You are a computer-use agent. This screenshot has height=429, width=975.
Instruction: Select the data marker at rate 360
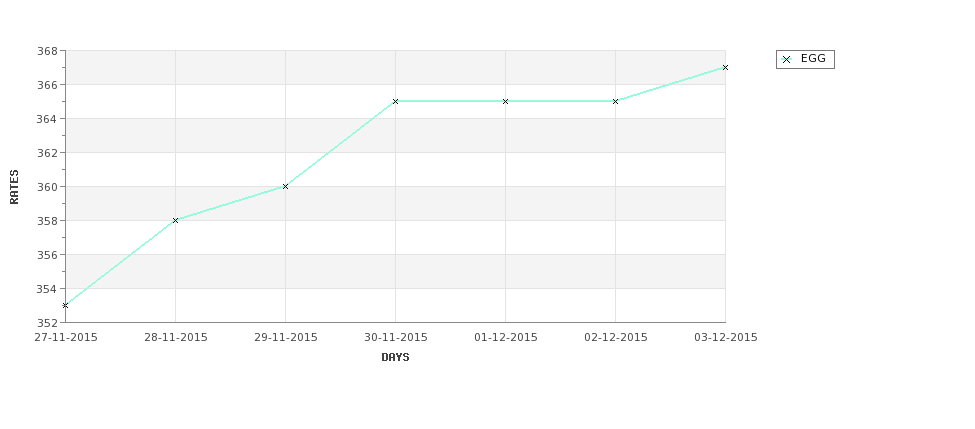pos(285,187)
